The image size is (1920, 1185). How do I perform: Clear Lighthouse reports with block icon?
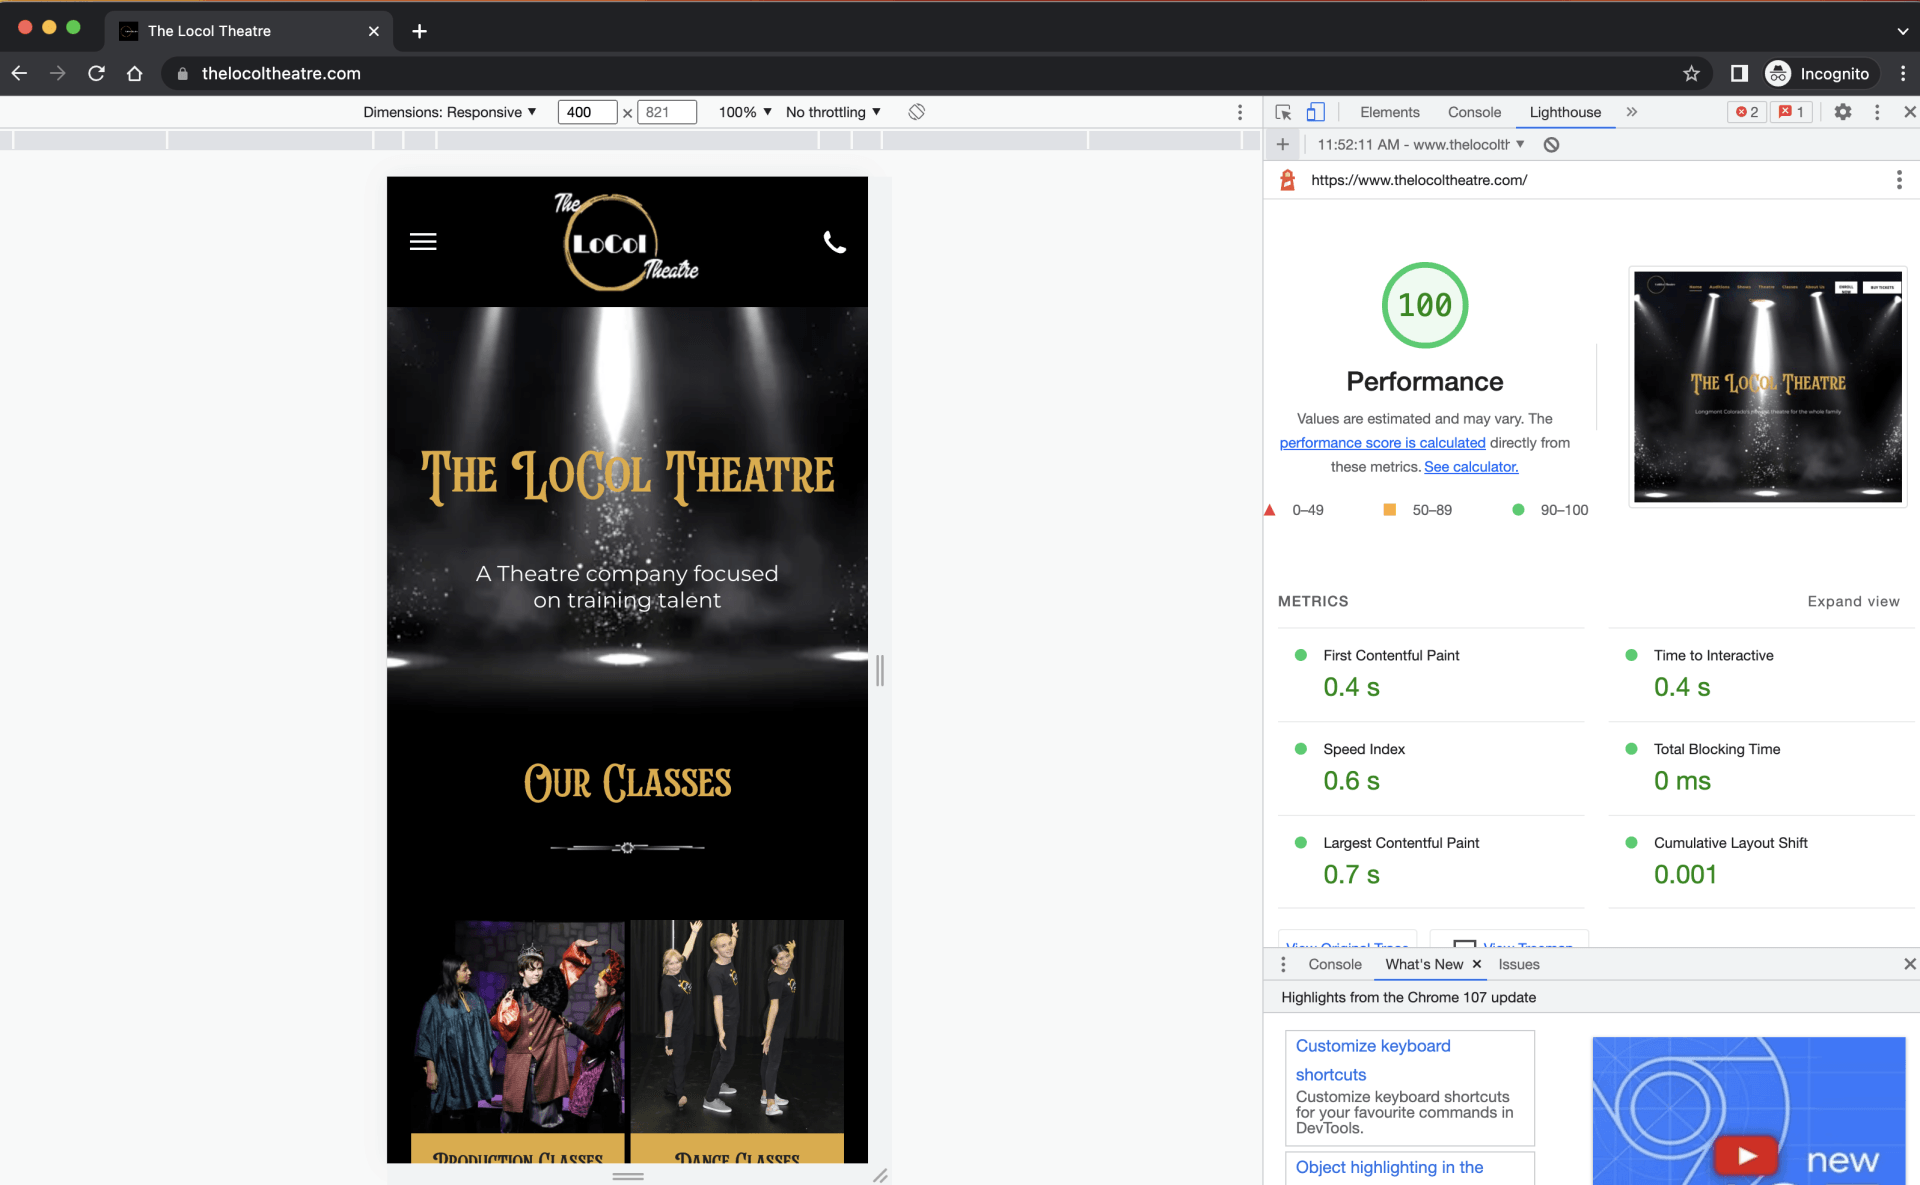pyautogui.click(x=1551, y=144)
